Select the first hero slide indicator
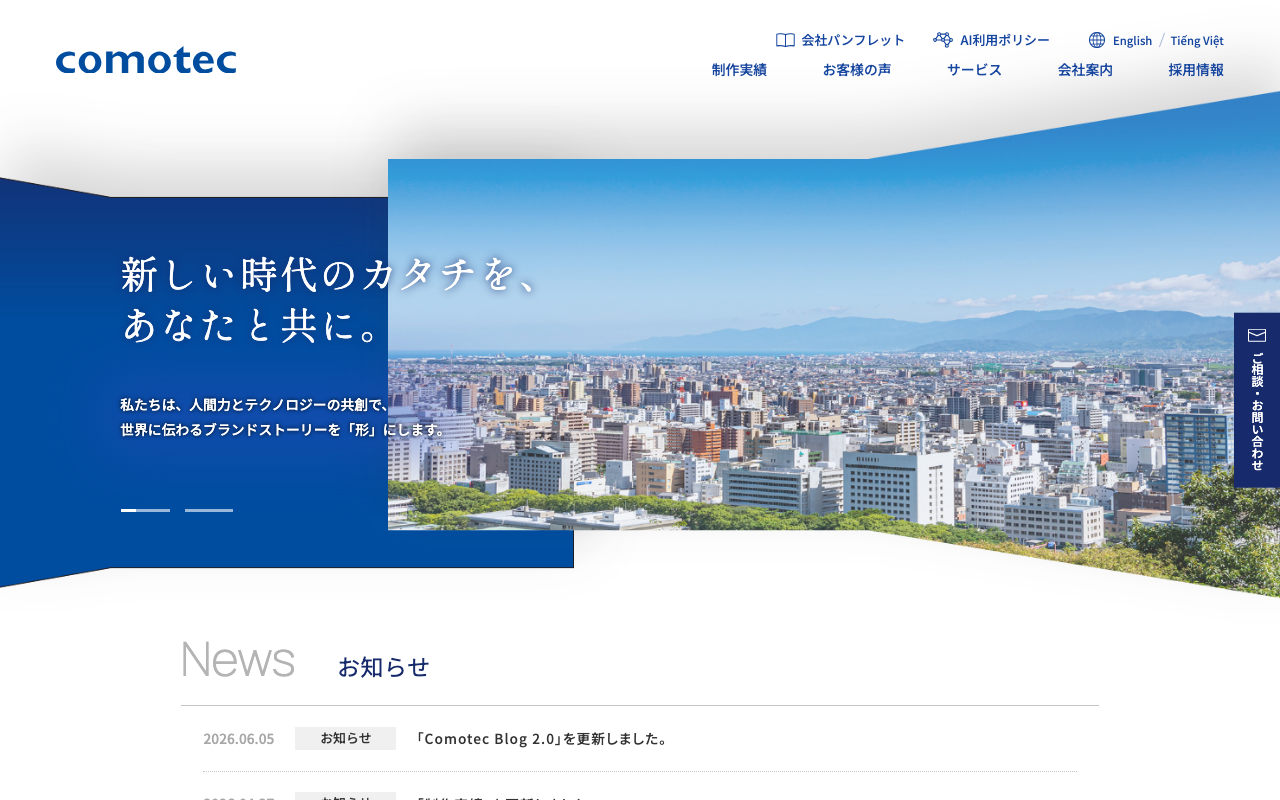Screen dimensions: 1280x800 [x=145, y=510]
